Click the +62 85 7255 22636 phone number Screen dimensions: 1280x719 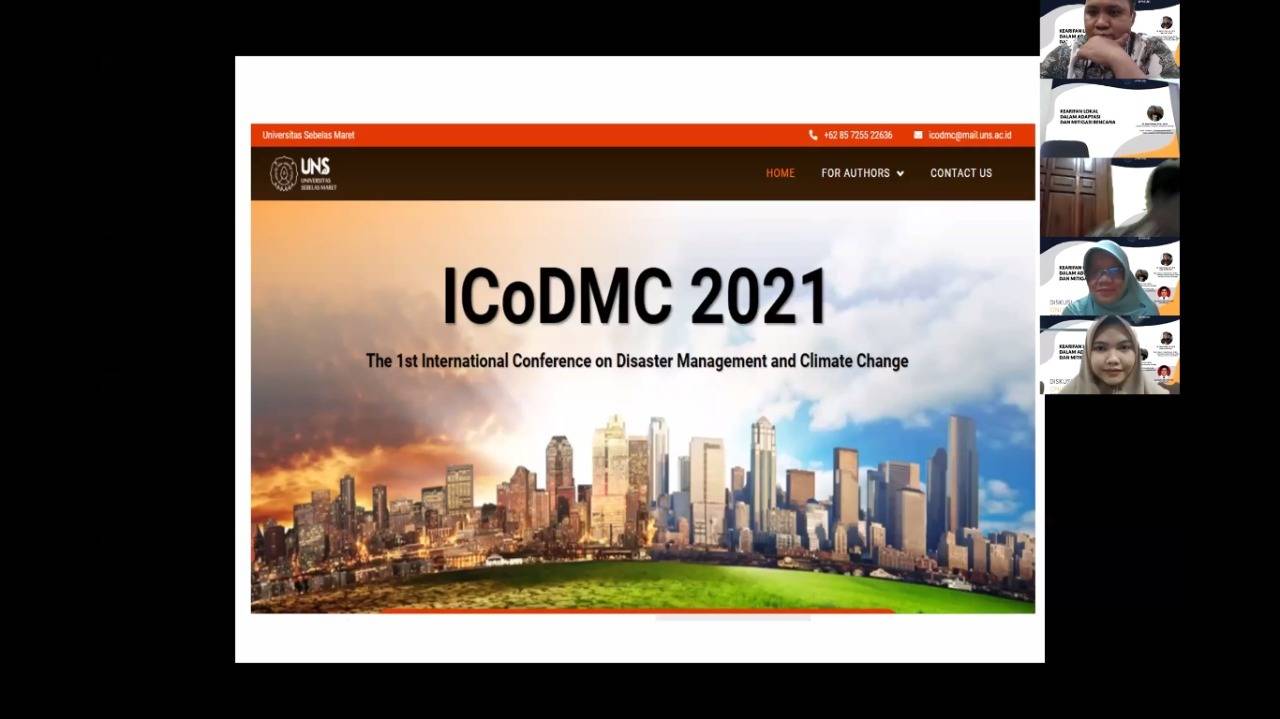point(858,135)
